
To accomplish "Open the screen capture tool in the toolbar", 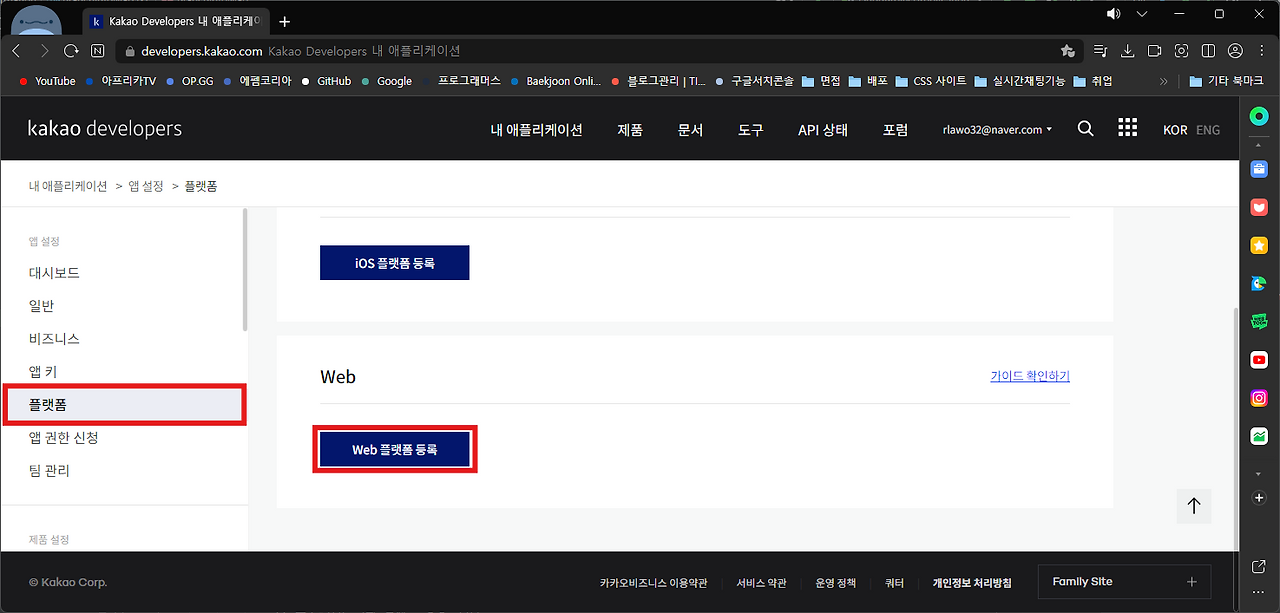I will [1182, 50].
